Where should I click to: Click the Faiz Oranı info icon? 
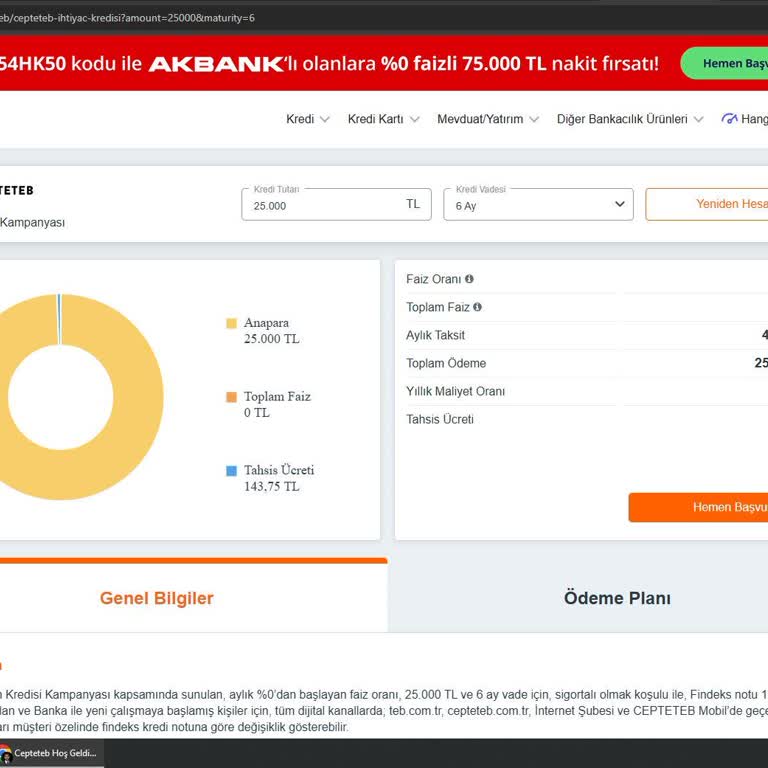(x=469, y=279)
